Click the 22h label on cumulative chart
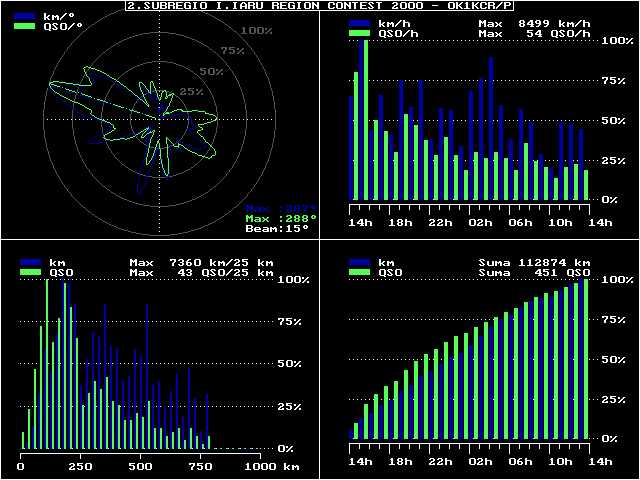640x480 pixels. (440, 461)
